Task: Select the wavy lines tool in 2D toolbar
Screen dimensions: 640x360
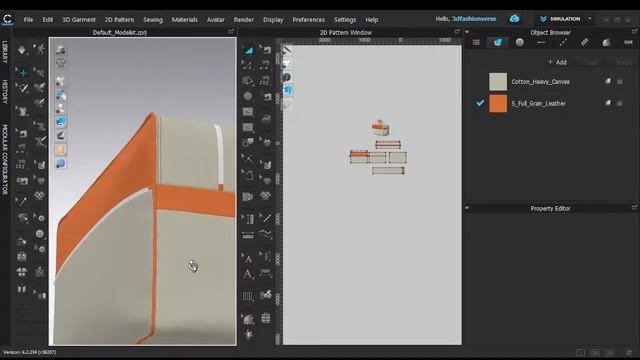Action: click(266, 234)
